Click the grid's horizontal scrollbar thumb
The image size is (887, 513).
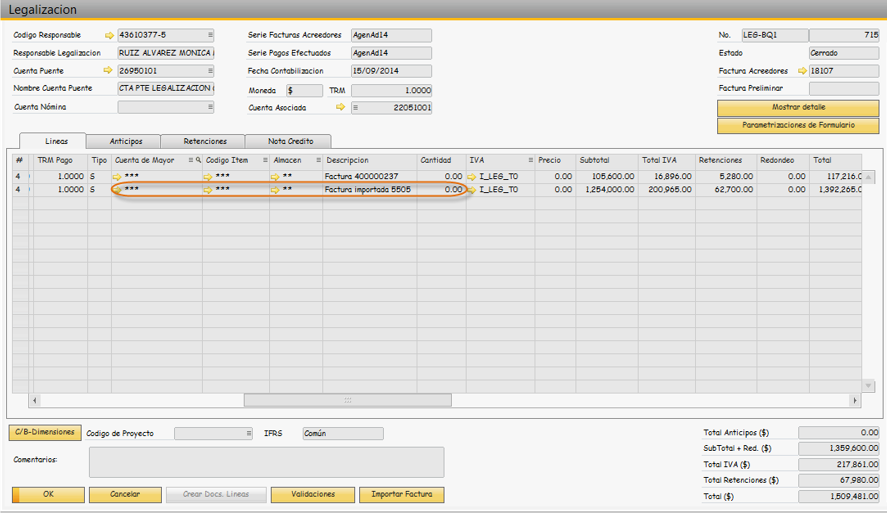coord(348,400)
